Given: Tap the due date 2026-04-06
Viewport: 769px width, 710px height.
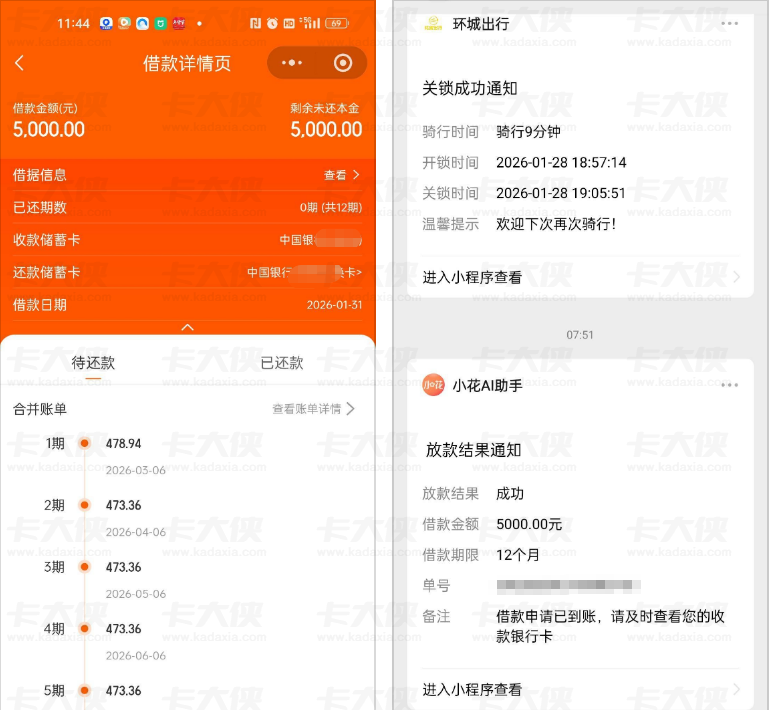Looking at the screenshot, I should pos(136,532).
